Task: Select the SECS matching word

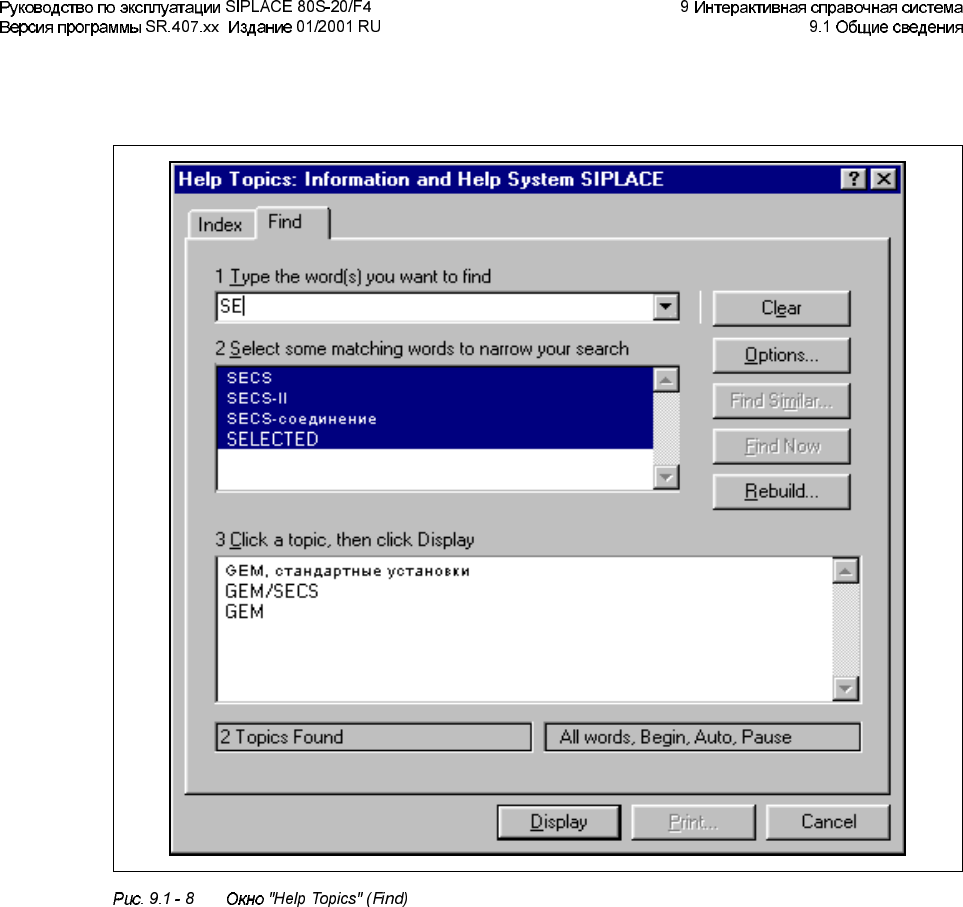Action: pos(435,378)
